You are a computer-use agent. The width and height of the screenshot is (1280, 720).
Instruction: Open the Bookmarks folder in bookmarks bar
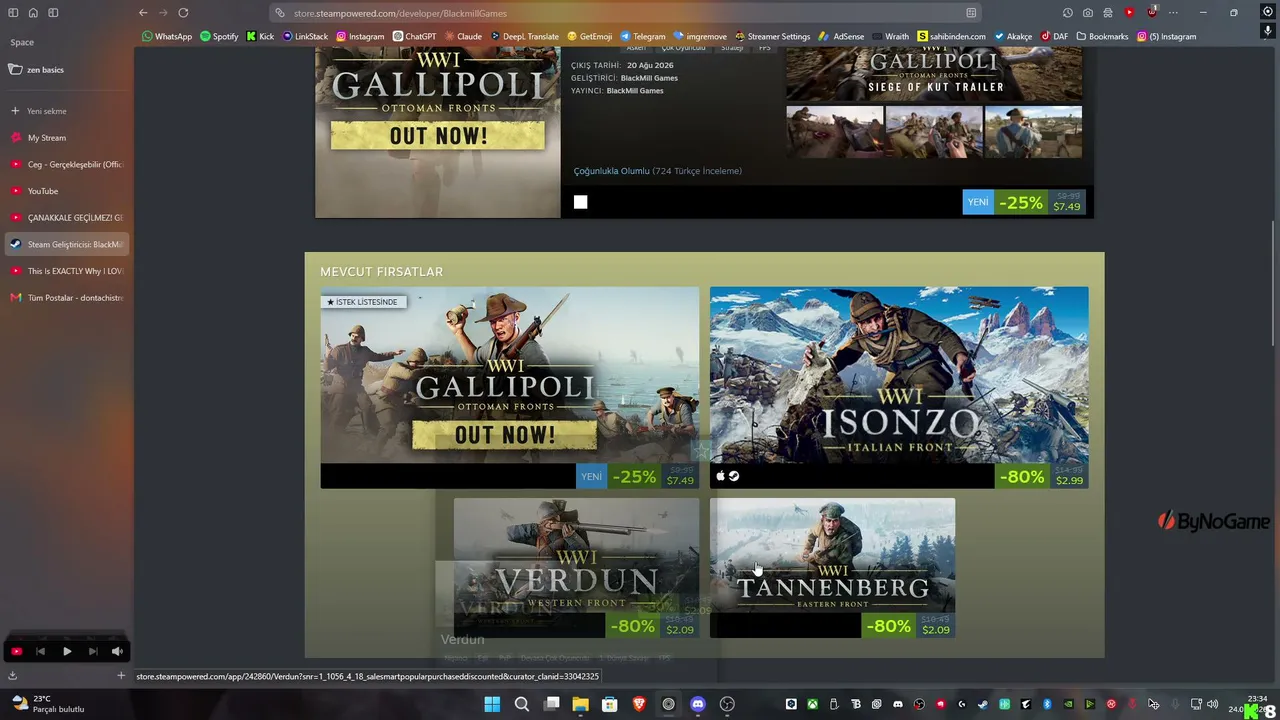1102,36
